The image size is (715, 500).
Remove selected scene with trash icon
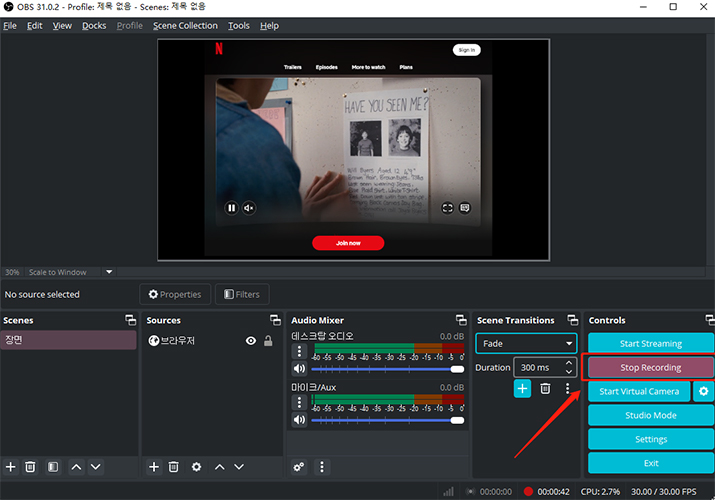click(x=30, y=467)
